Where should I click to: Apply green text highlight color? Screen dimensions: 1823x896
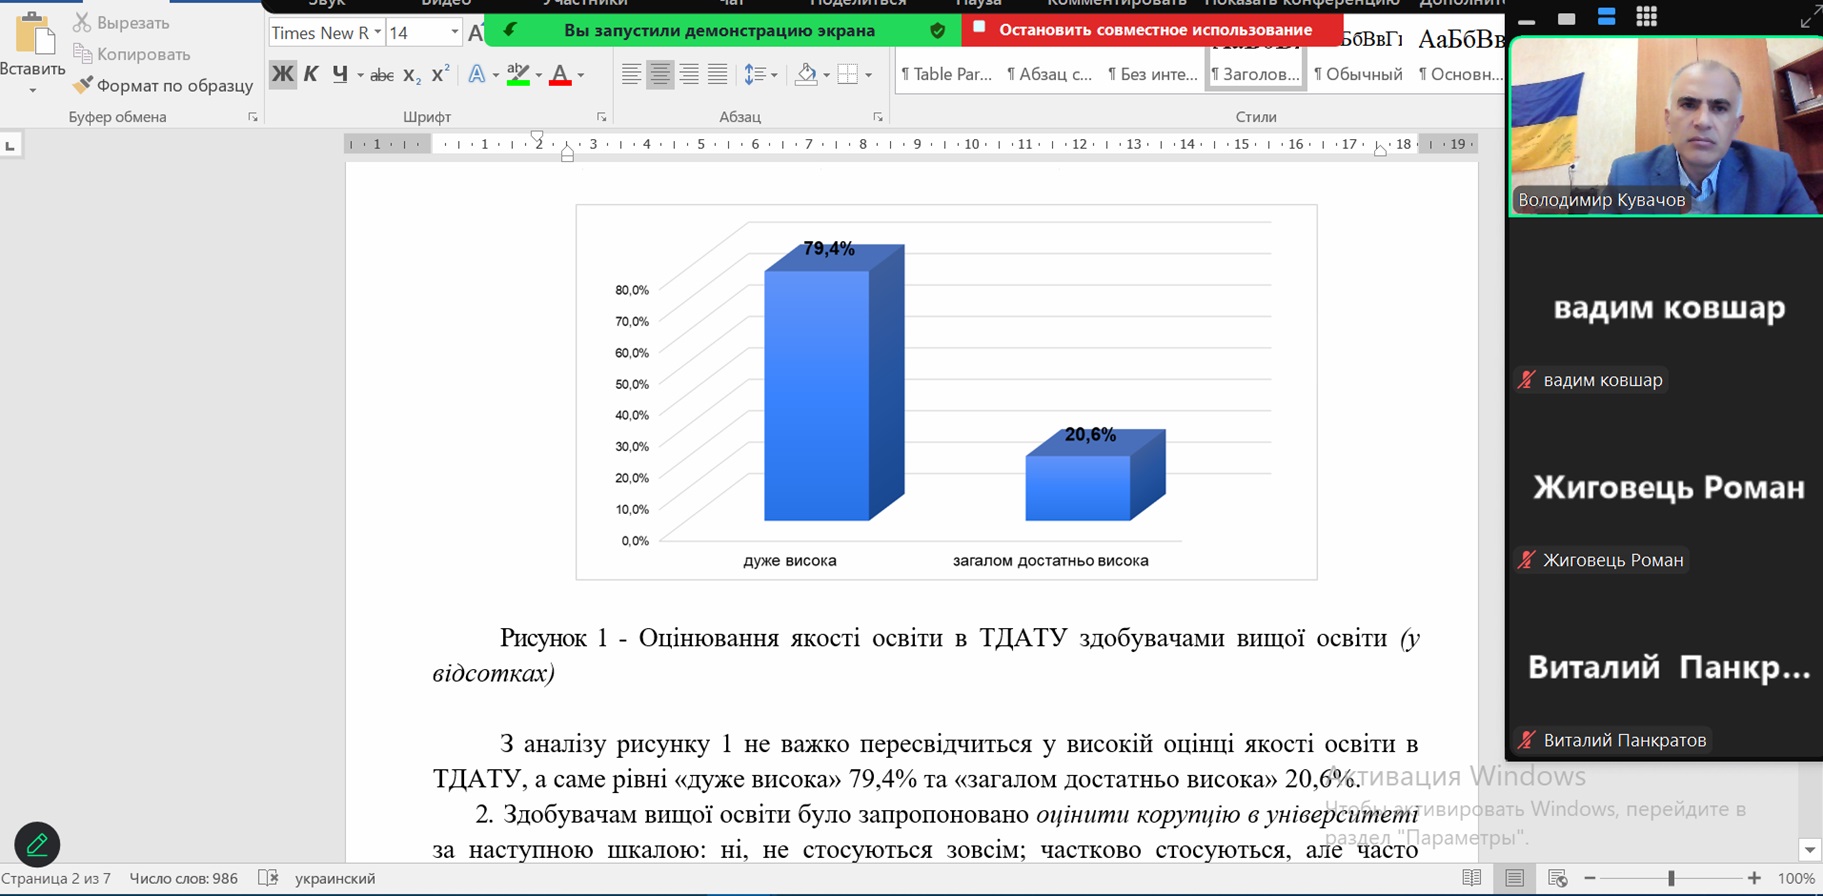tap(518, 74)
